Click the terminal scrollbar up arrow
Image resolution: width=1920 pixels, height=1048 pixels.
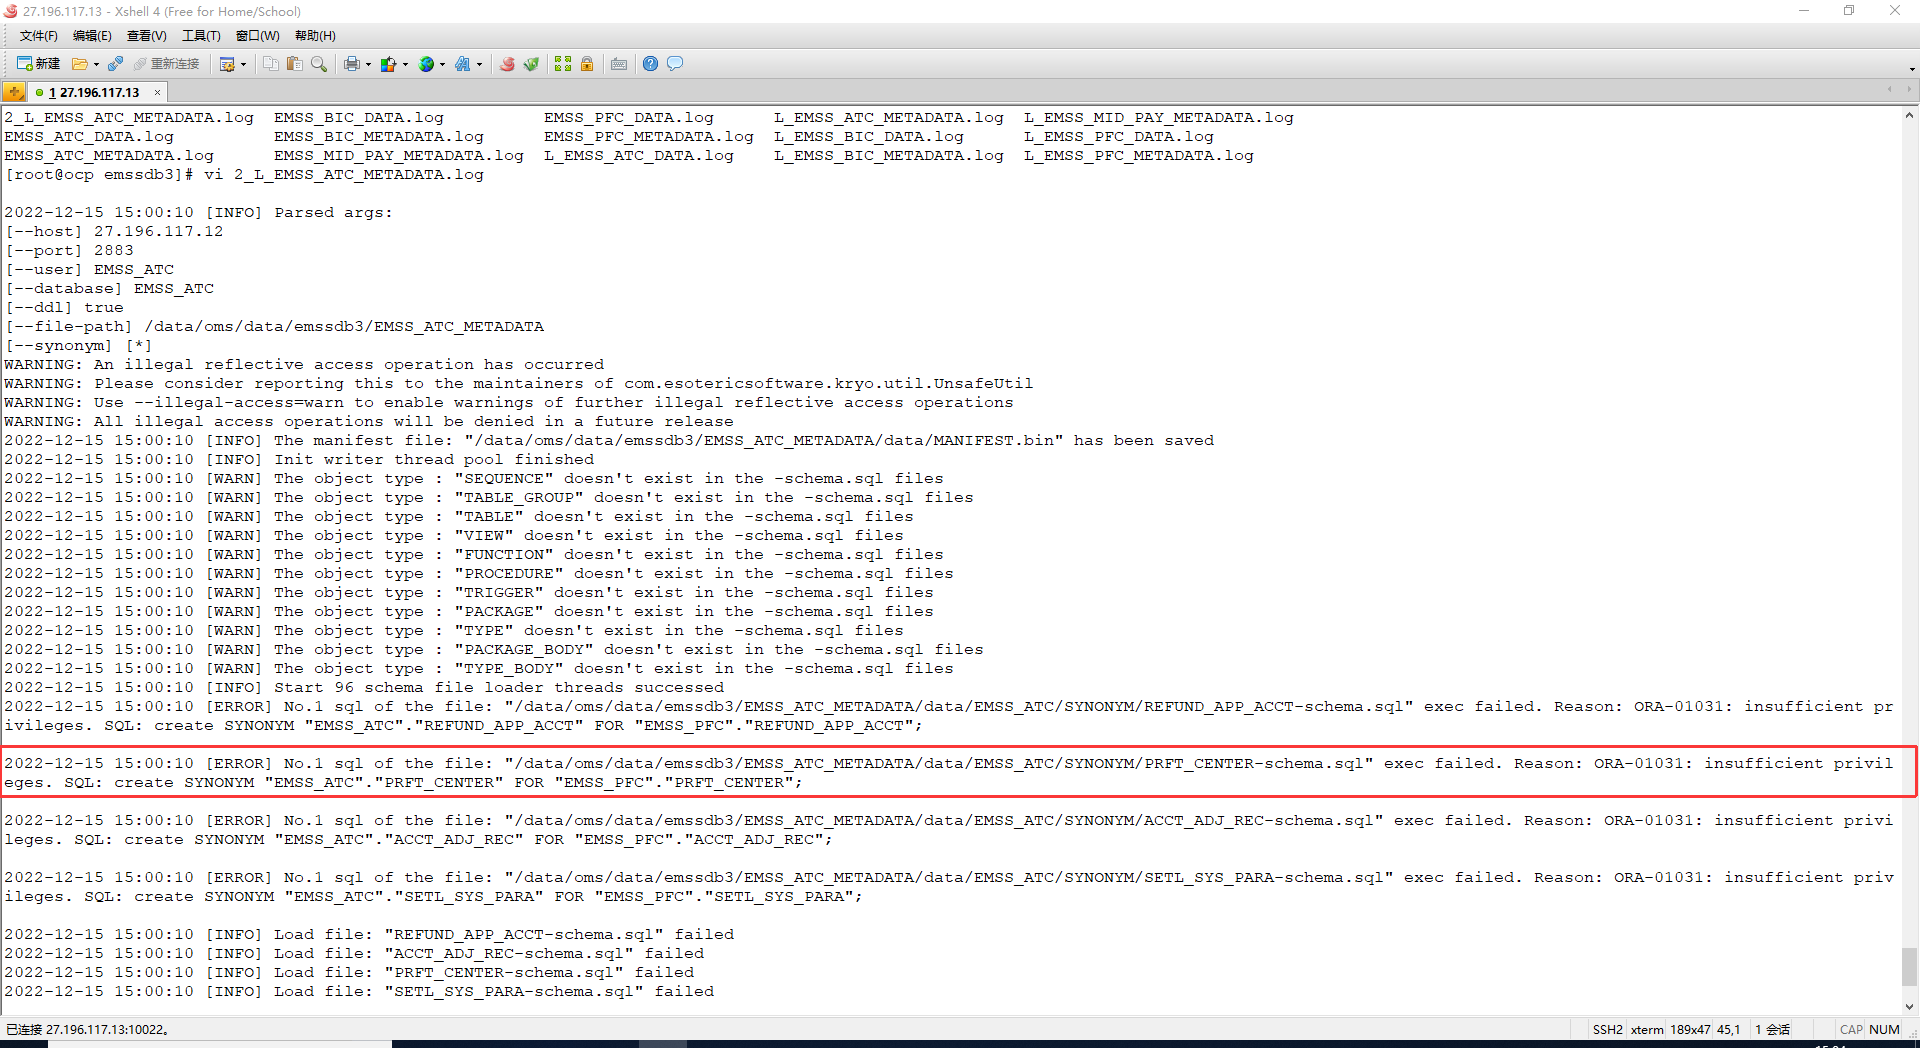coord(1910,116)
